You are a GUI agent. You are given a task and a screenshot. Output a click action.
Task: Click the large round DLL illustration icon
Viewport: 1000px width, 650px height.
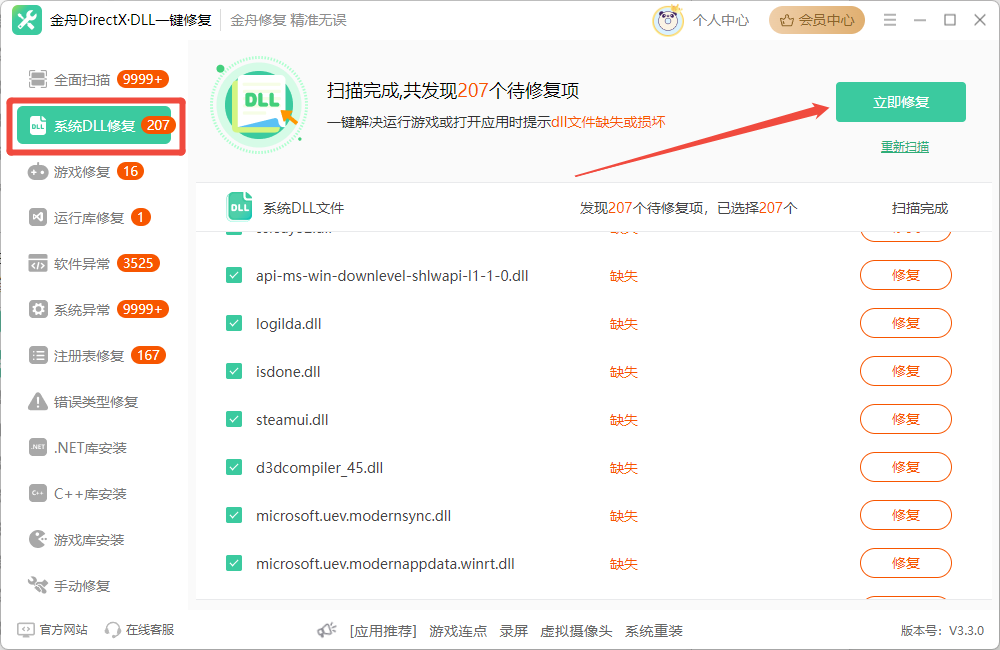pos(259,104)
